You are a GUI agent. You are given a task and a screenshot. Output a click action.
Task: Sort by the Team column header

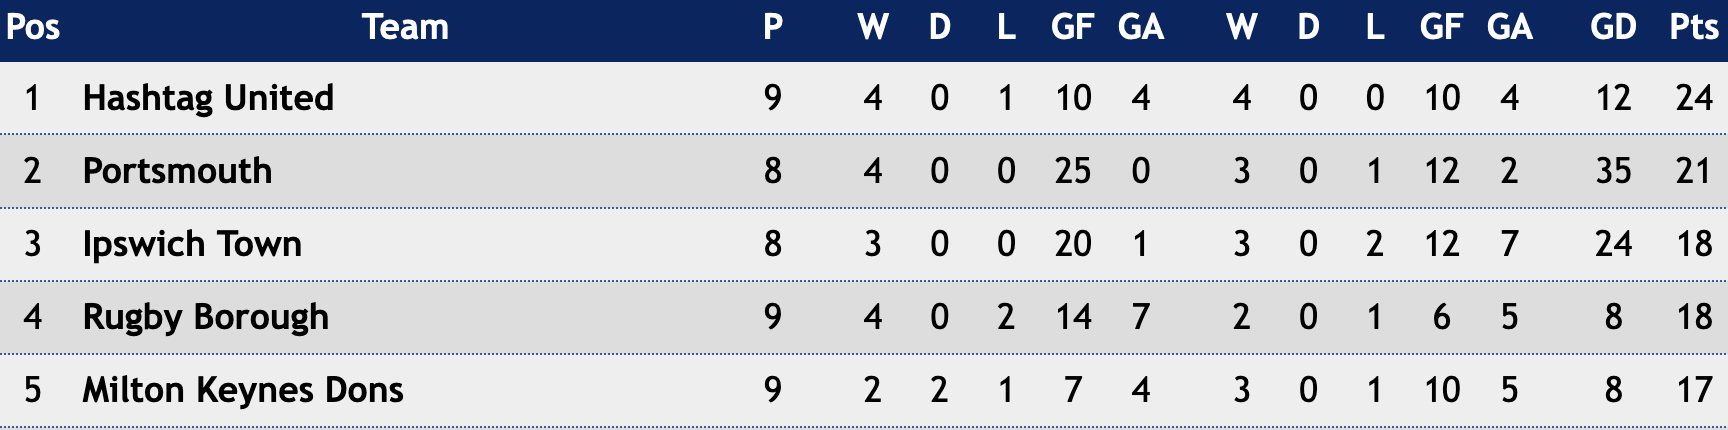click(405, 27)
